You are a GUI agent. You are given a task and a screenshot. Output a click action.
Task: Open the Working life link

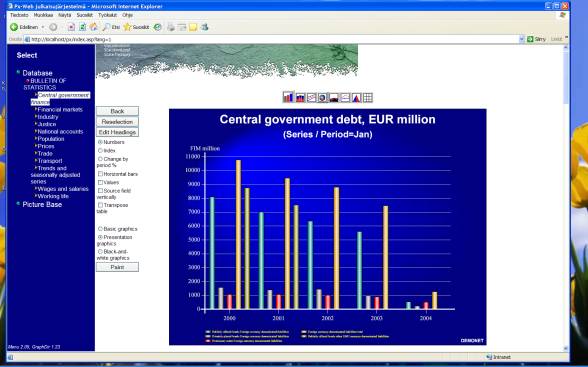click(x=53, y=196)
